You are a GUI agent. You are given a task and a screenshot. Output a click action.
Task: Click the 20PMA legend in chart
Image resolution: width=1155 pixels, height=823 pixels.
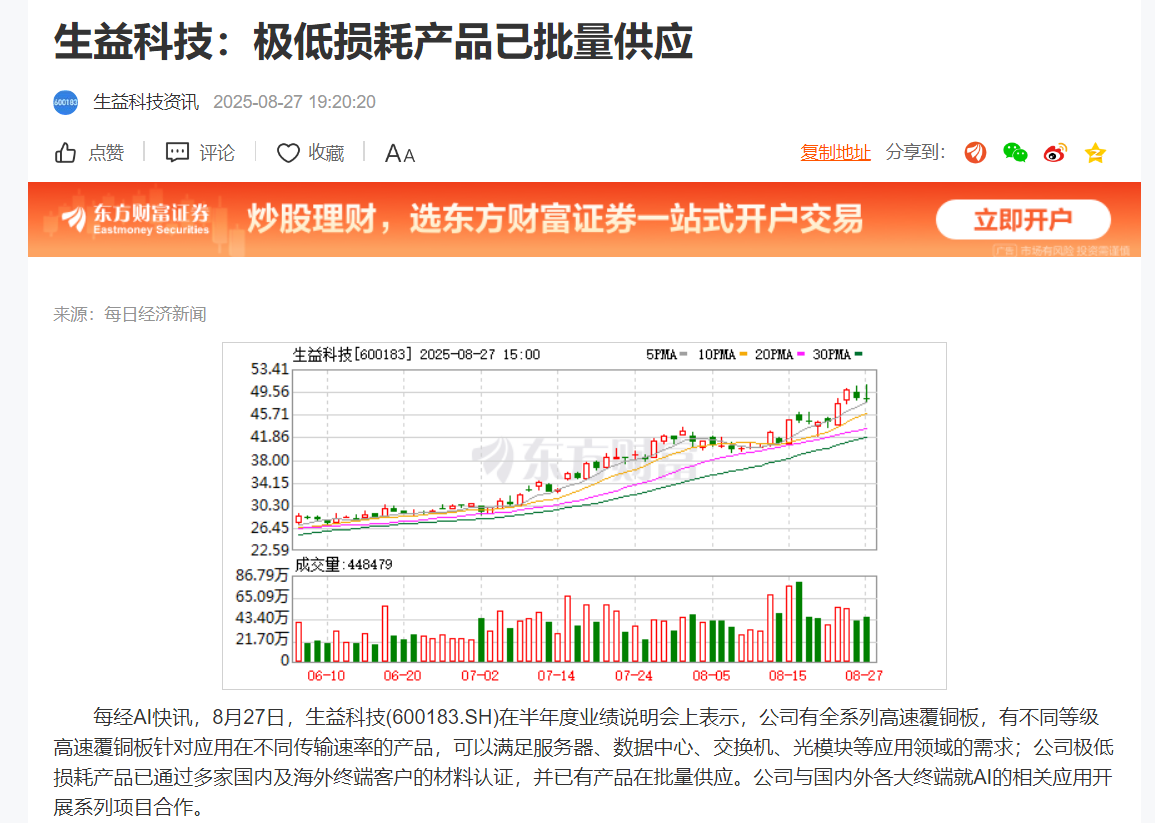[x=779, y=354]
